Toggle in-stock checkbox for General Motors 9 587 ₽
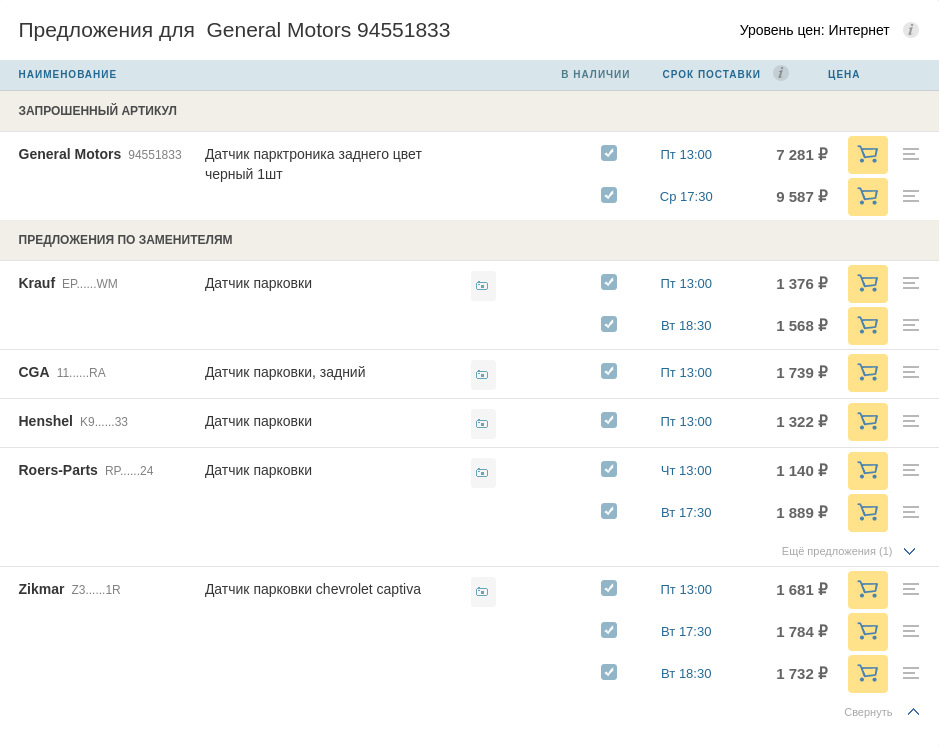 click(609, 195)
